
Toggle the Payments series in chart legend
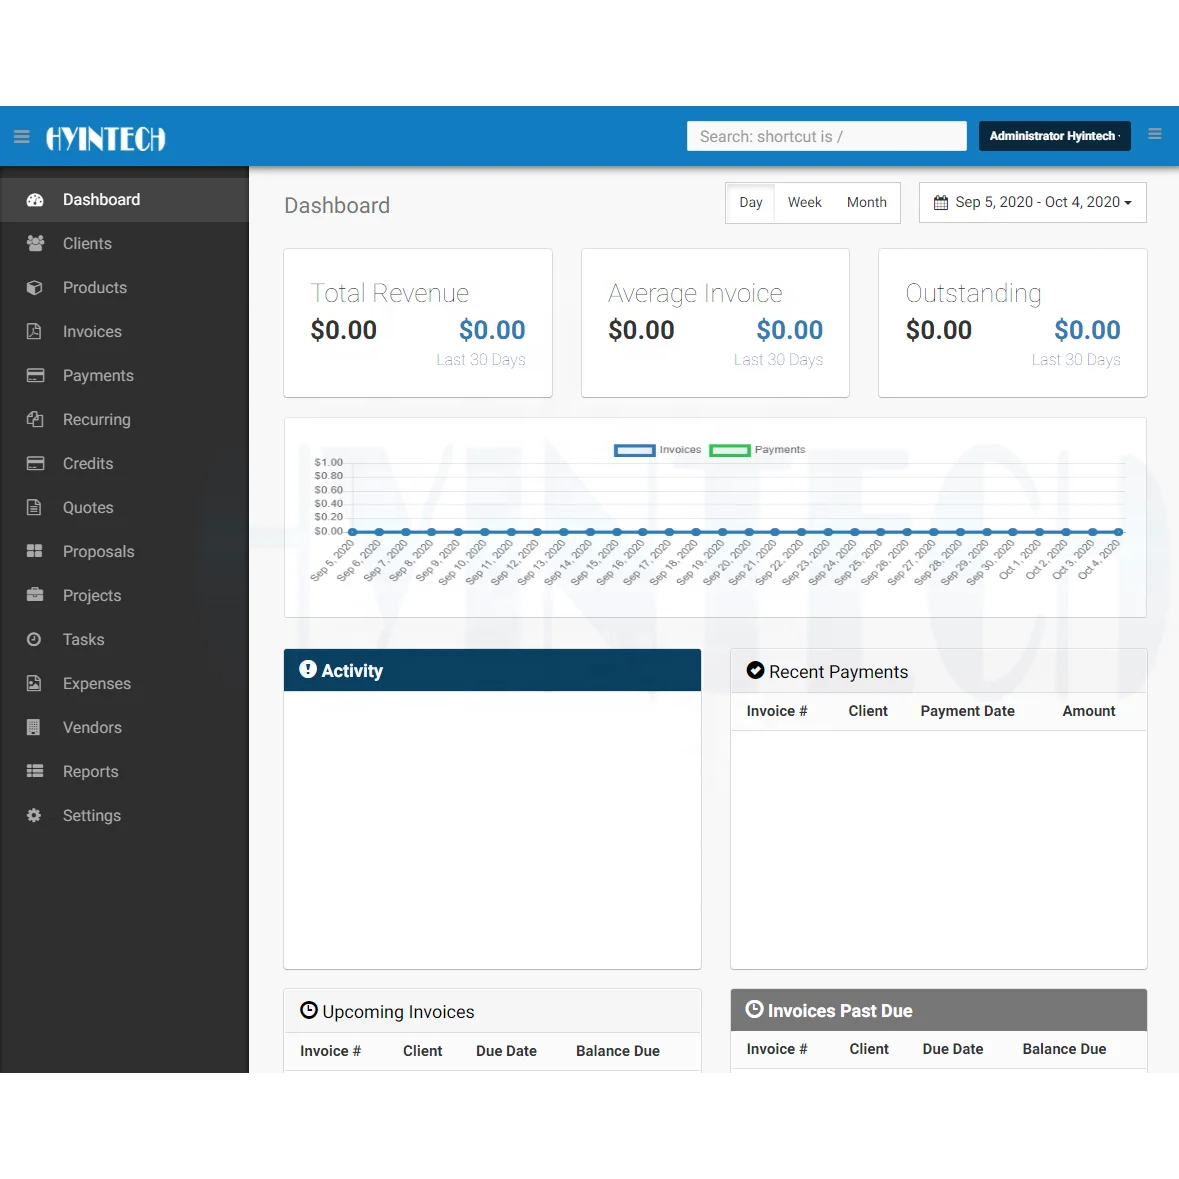pos(757,450)
